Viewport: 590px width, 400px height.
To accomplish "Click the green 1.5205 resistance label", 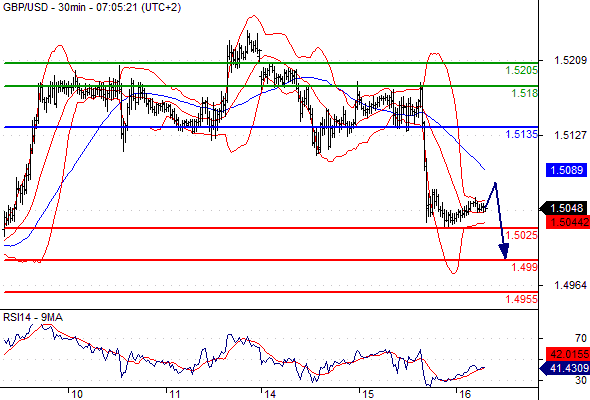I will pos(521,70).
